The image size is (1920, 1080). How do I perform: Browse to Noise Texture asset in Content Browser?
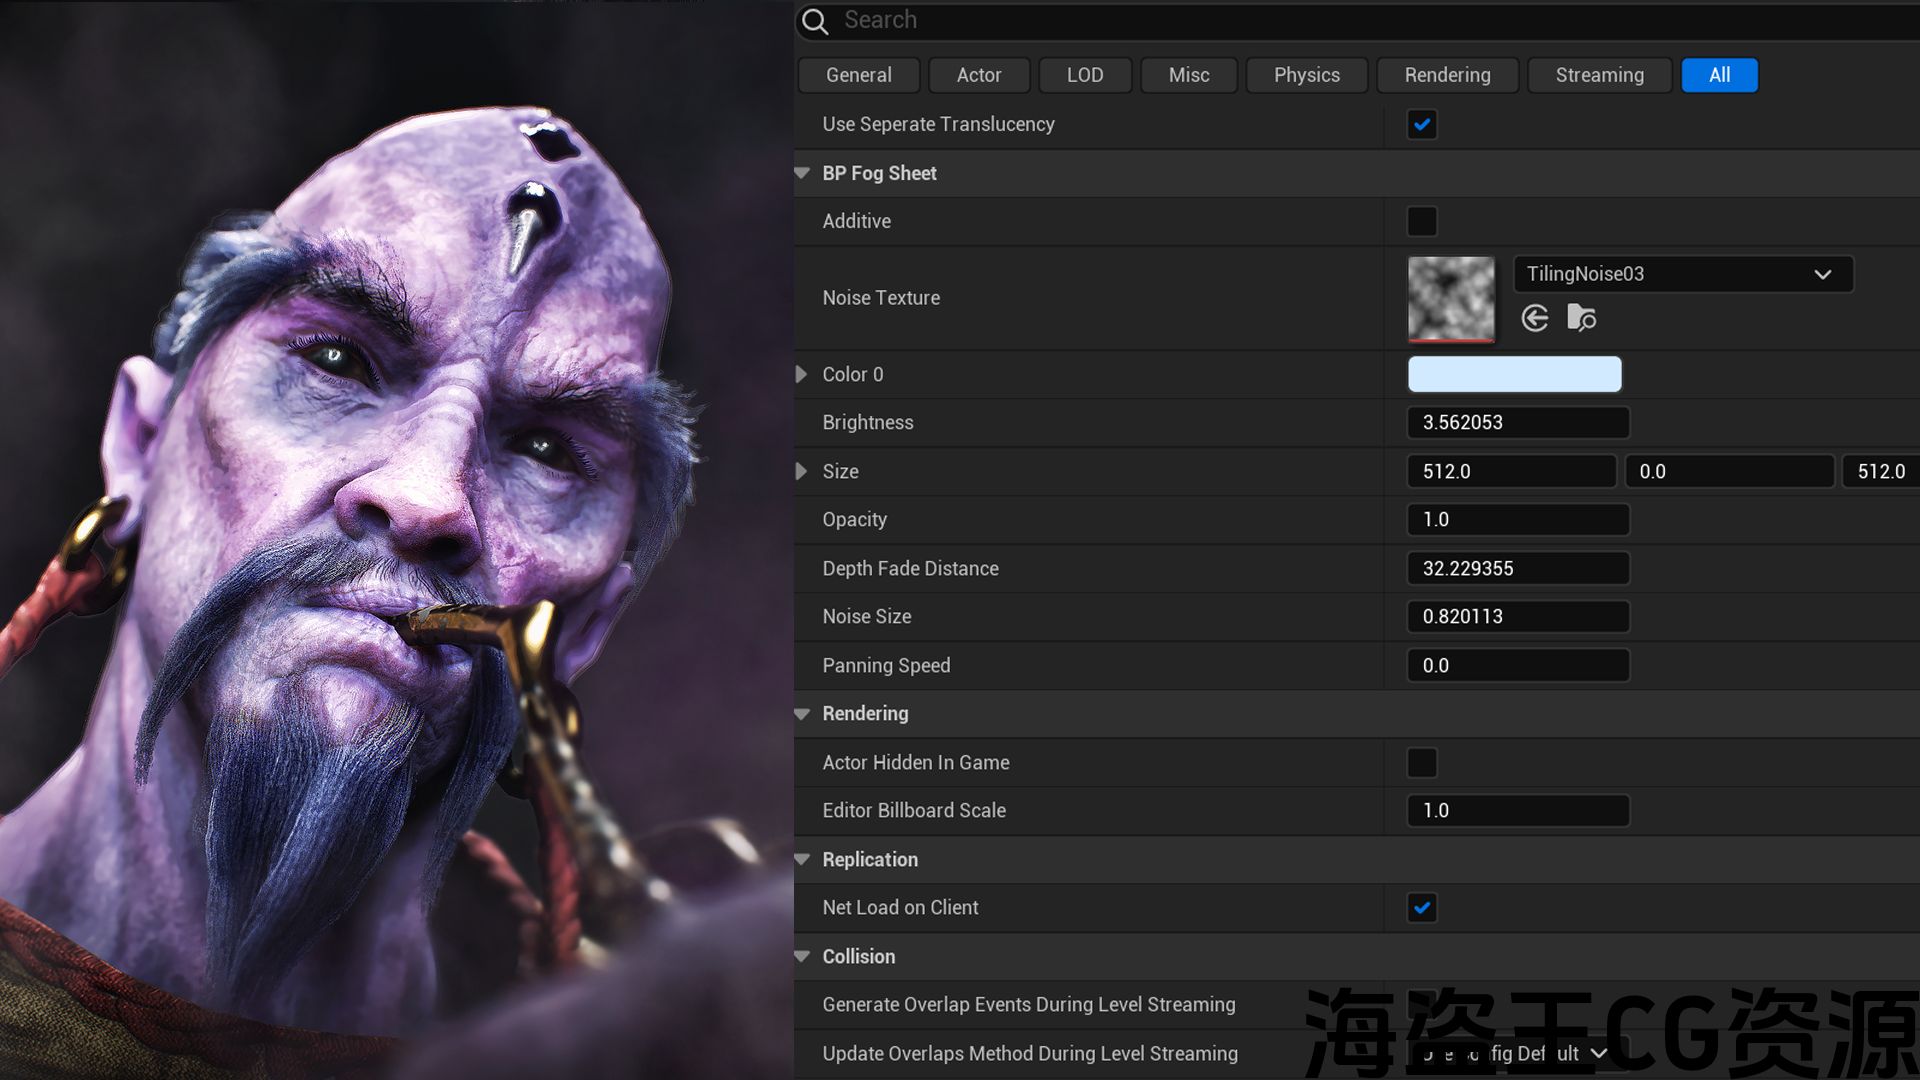[1581, 319]
